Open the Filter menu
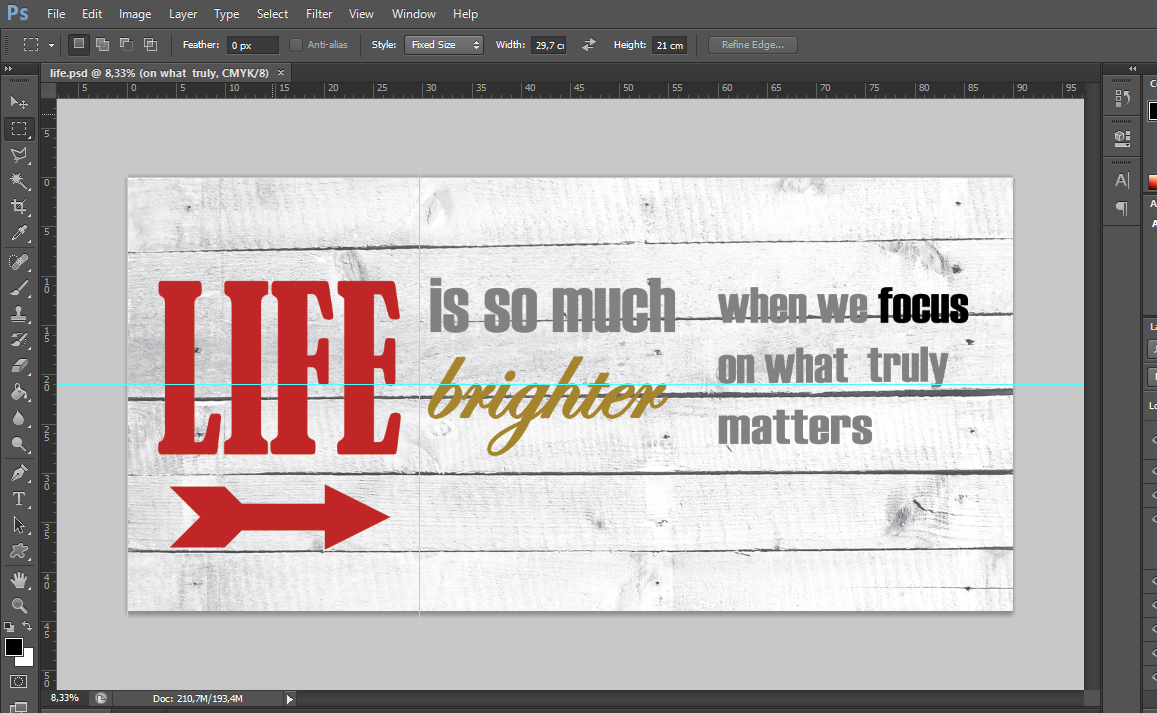This screenshot has height=713, width=1157. 319,14
